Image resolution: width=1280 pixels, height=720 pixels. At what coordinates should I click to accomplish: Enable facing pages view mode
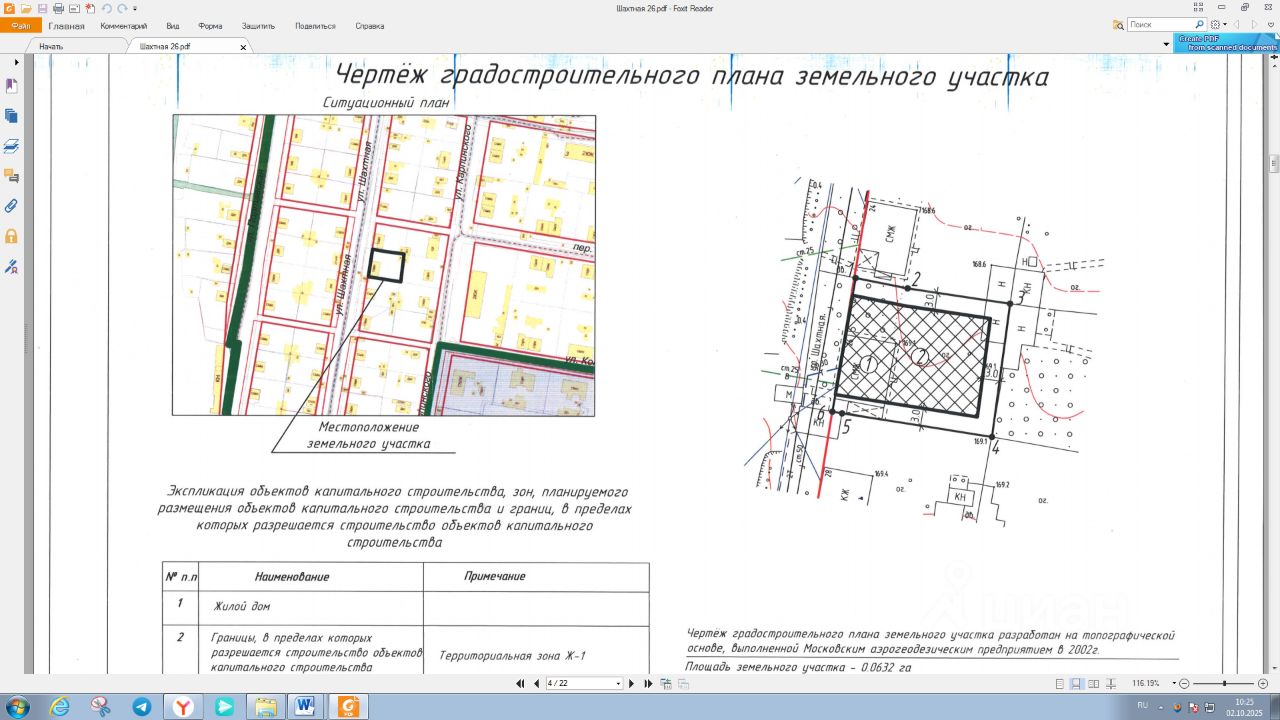click(1092, 684)
